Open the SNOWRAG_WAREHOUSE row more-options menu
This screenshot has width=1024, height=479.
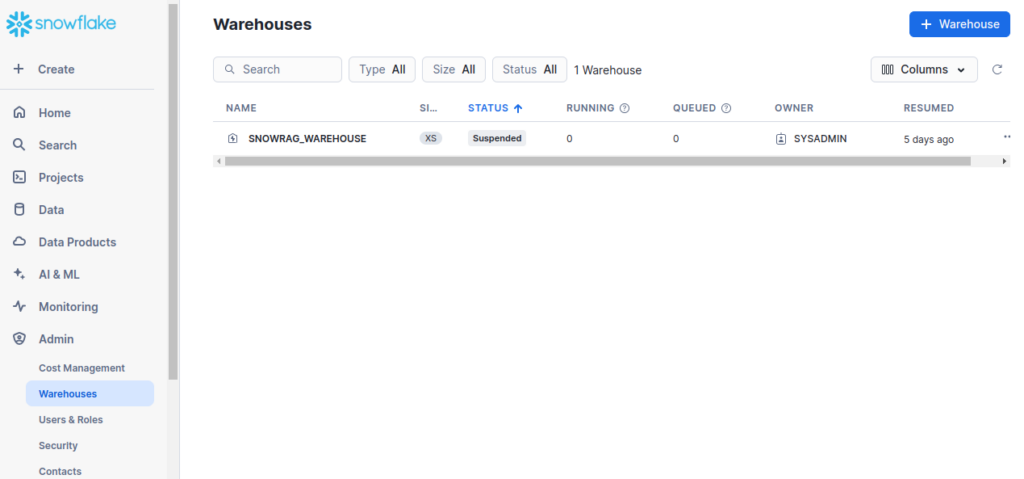click(1006, 137)
